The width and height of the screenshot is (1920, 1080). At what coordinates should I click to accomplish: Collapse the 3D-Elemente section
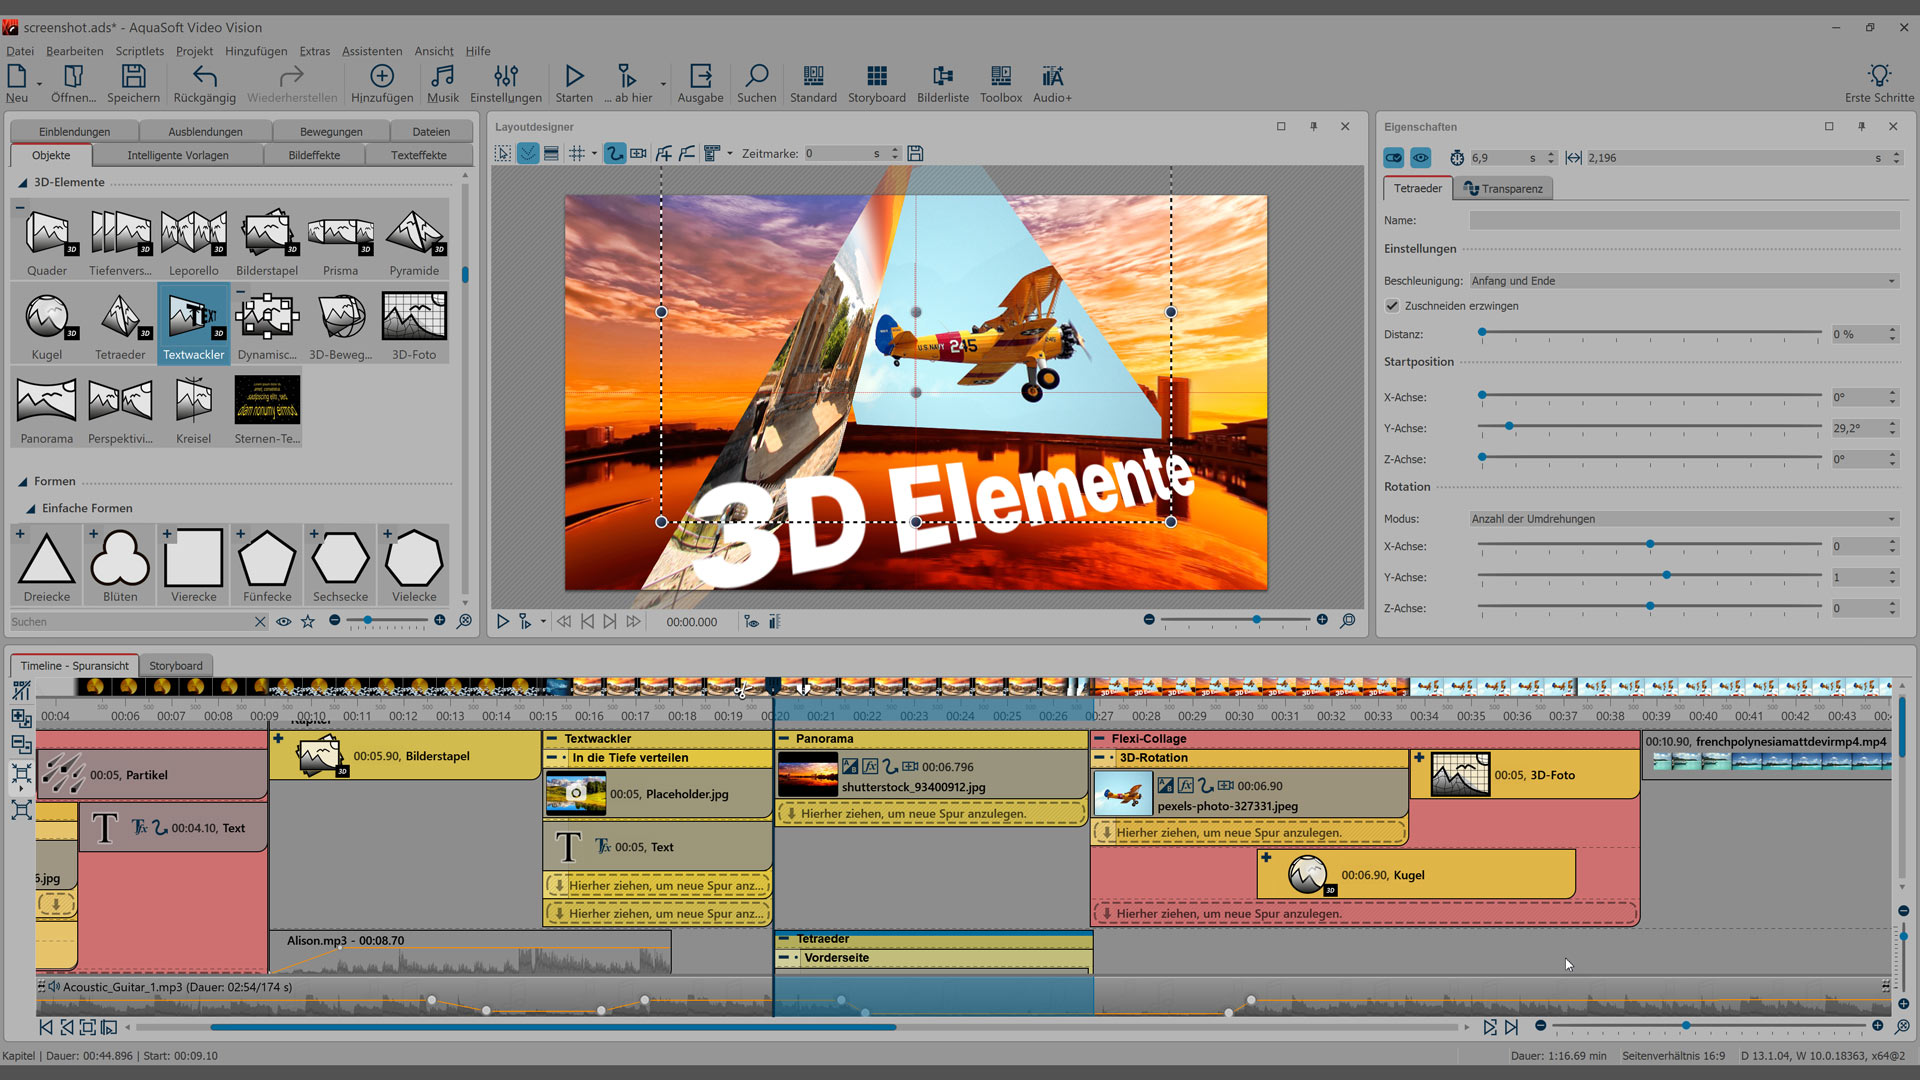[22, 183]
